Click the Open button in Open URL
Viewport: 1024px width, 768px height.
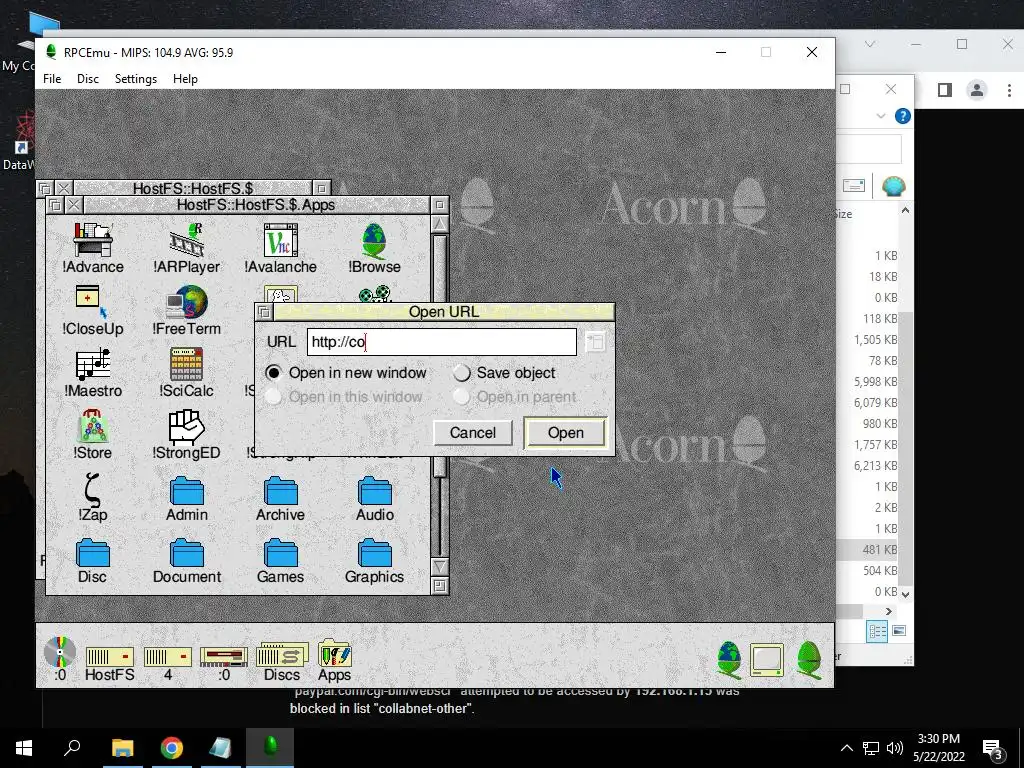566,433
